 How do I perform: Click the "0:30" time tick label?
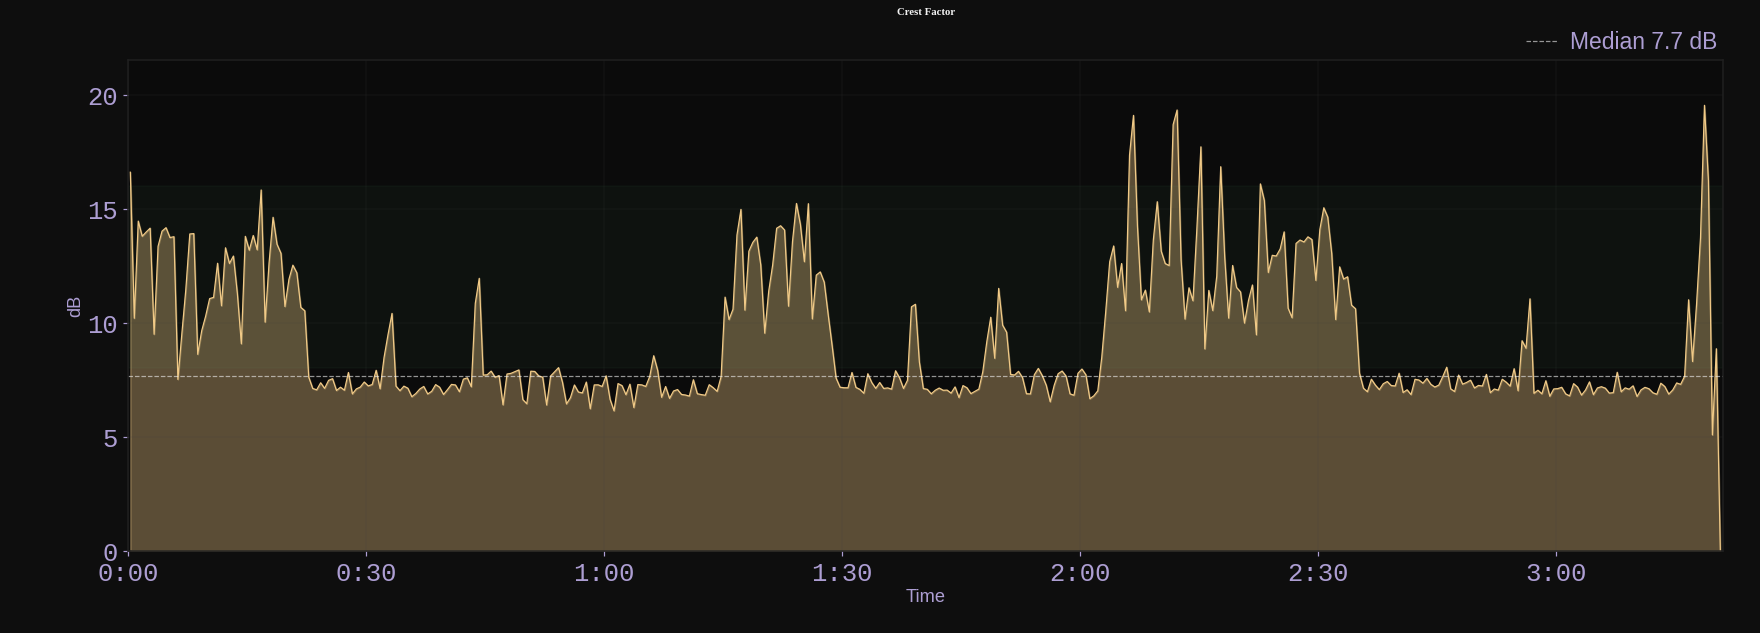click(x=366, y=574)
